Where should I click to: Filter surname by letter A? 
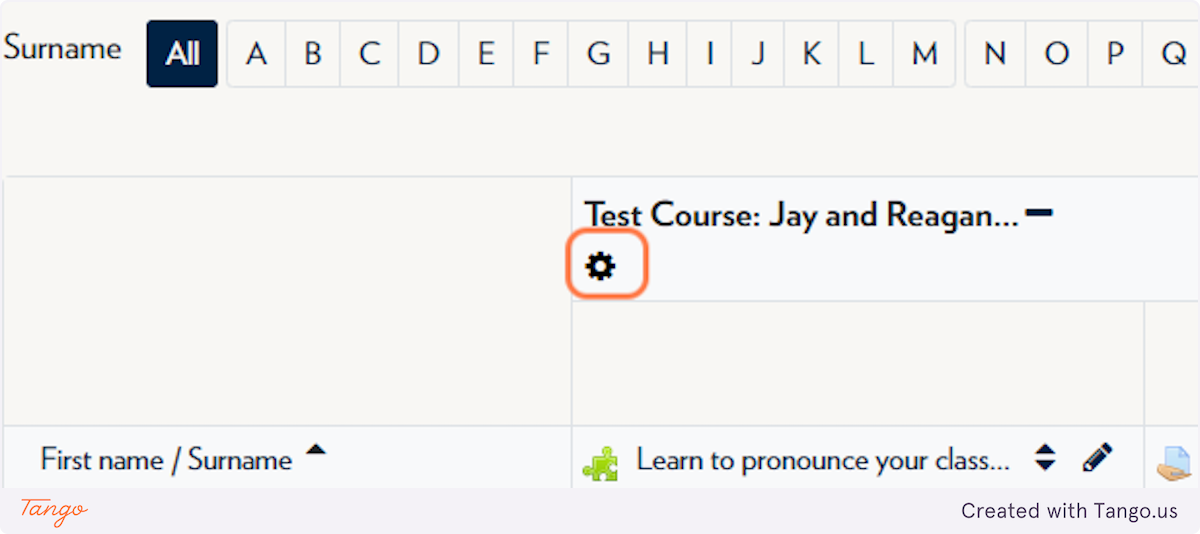(257, 54)
